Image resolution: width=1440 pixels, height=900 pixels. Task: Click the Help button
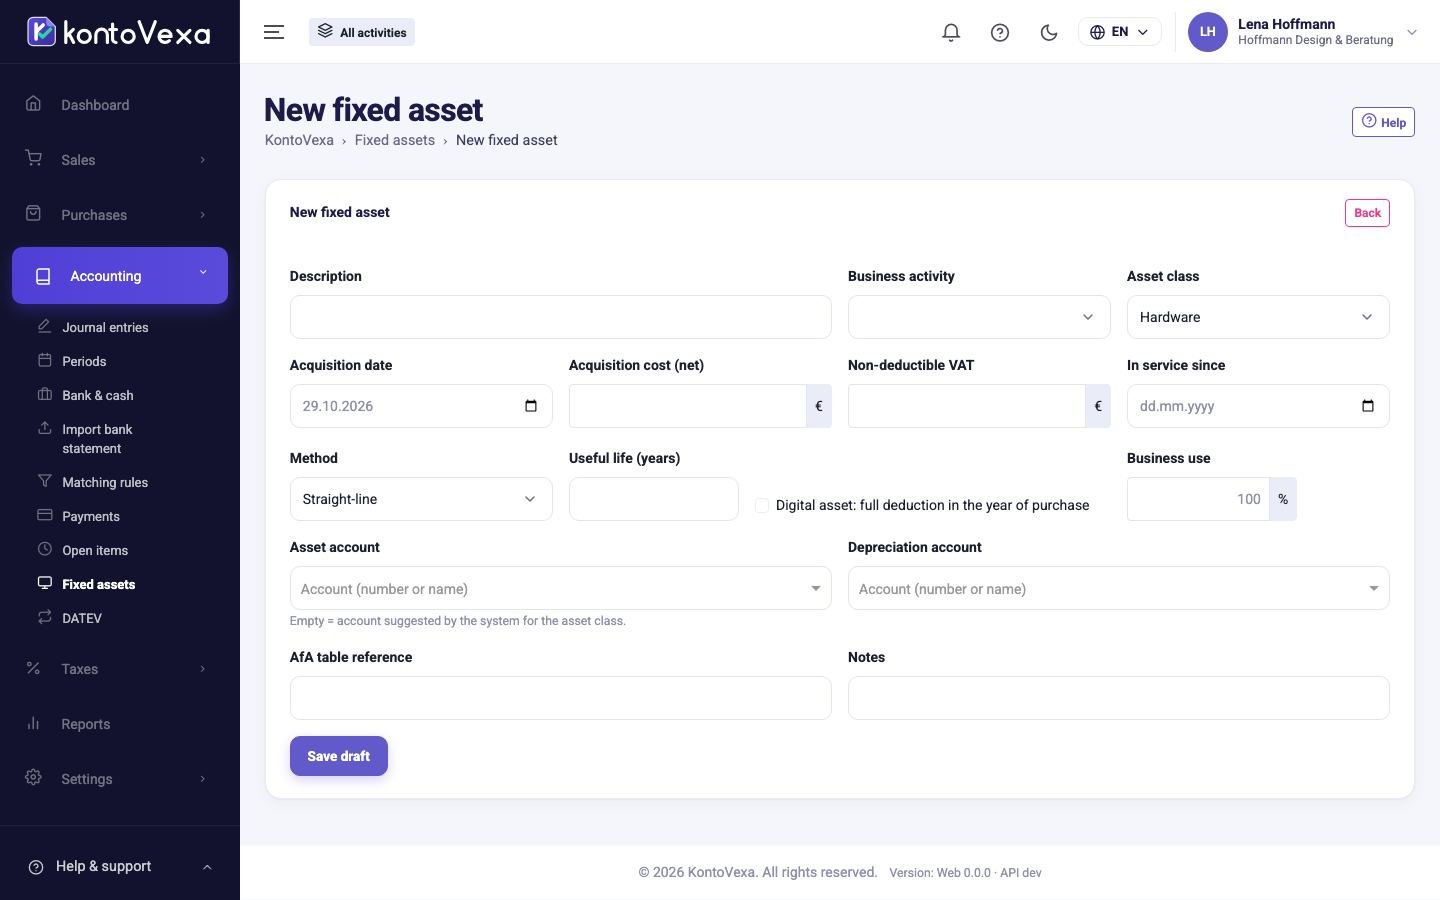click(x=1383, y=122)
